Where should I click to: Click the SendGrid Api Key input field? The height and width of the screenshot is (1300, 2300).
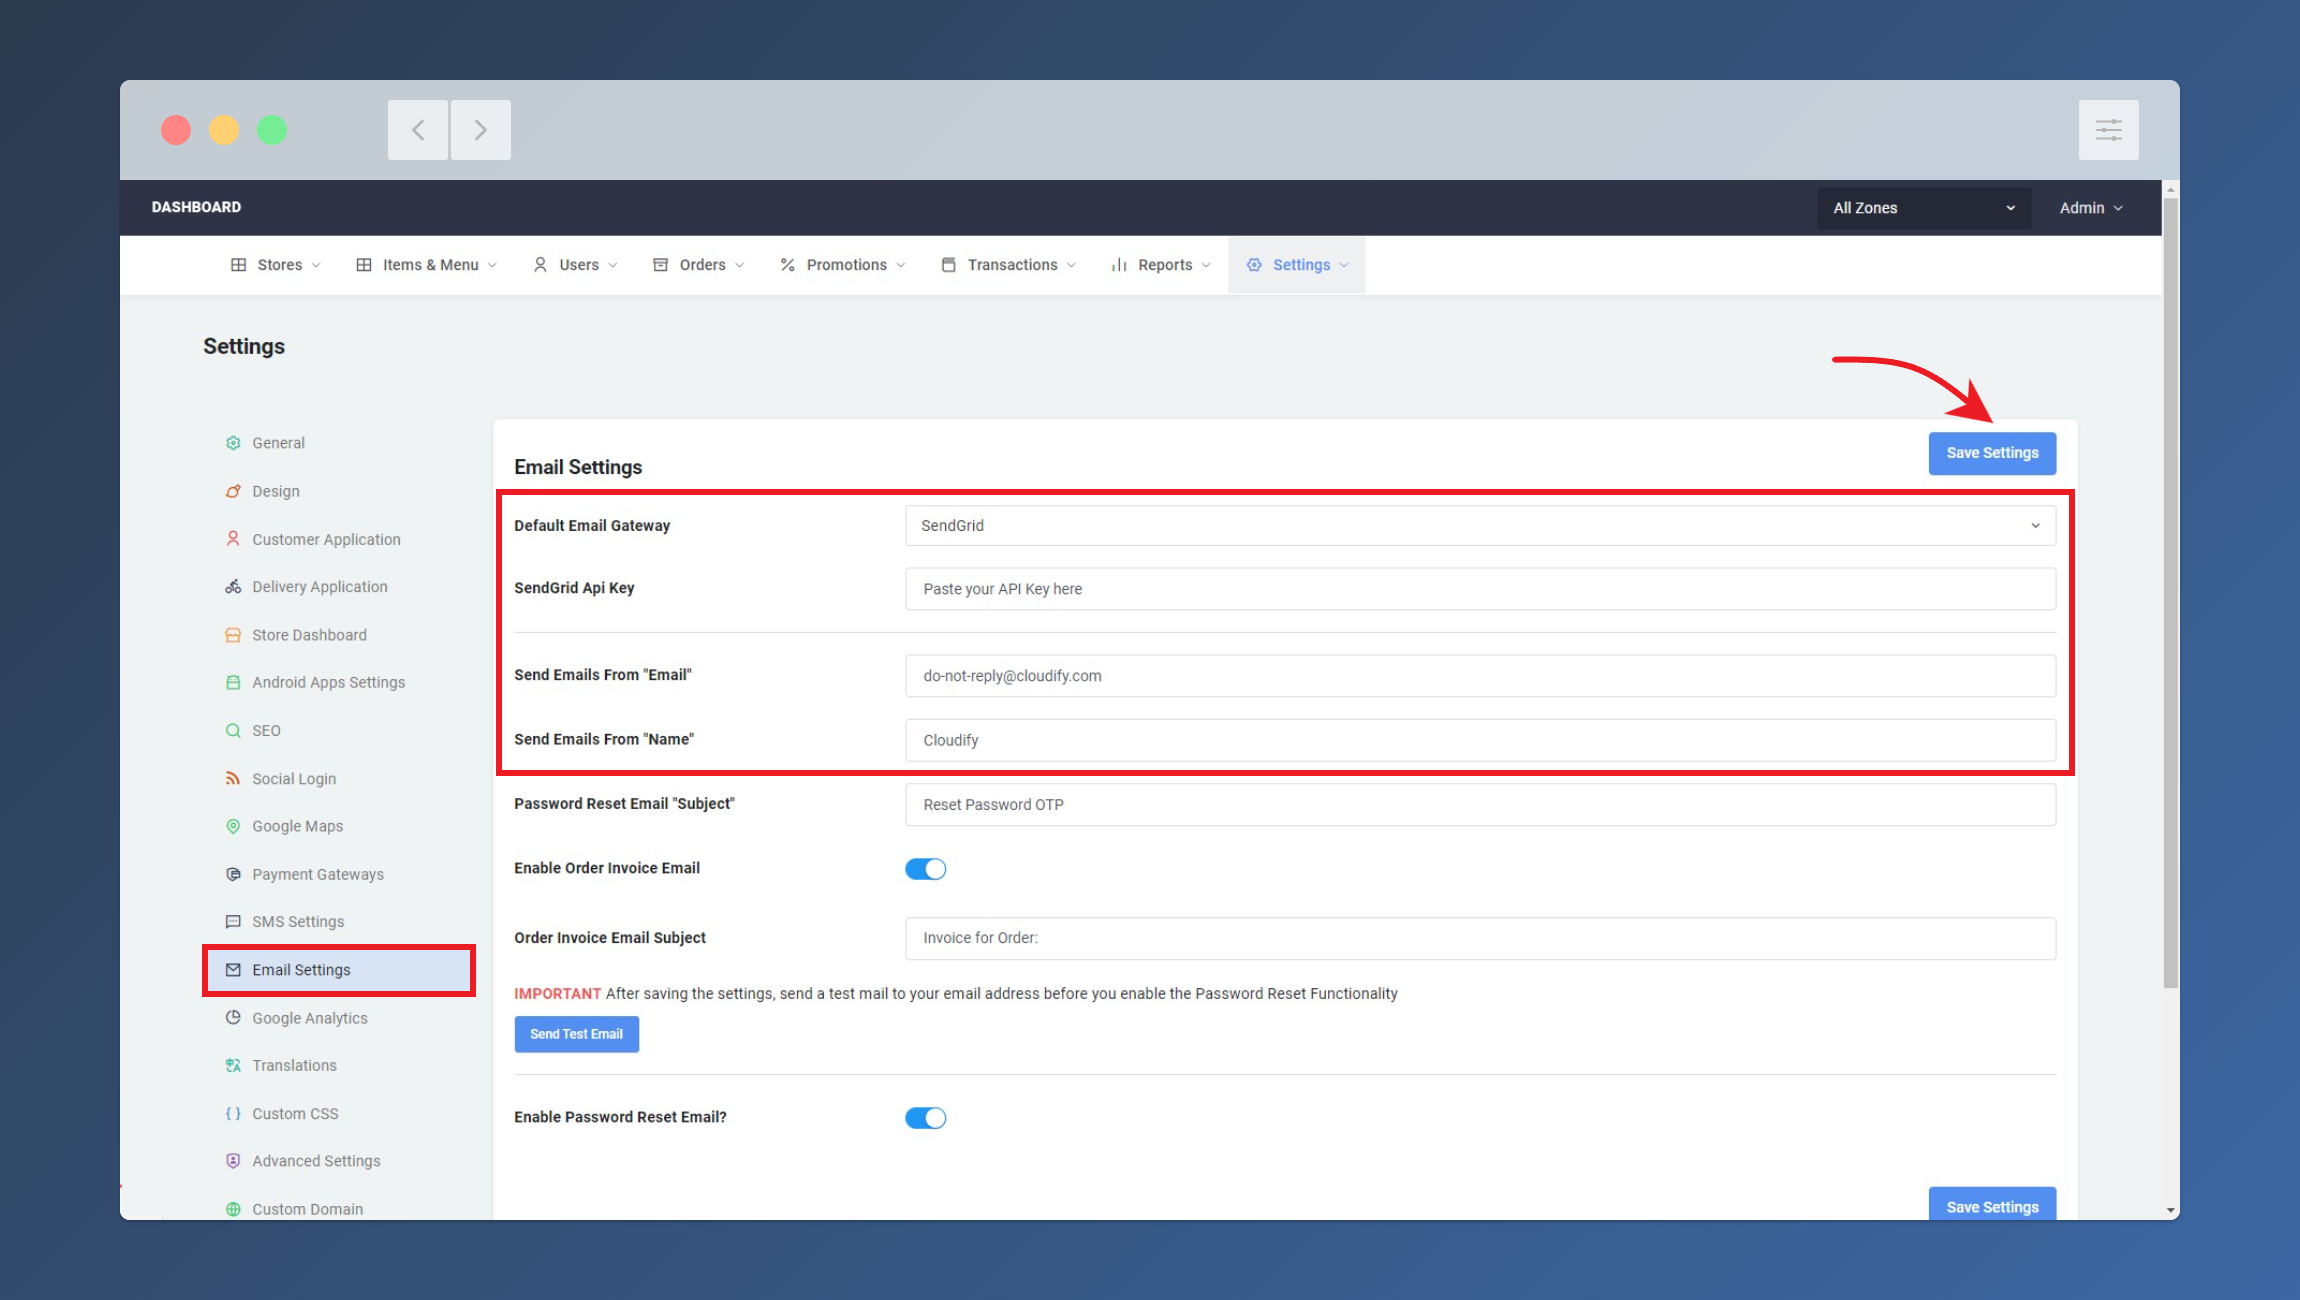pyautogui.click(x=1480, y=589)
